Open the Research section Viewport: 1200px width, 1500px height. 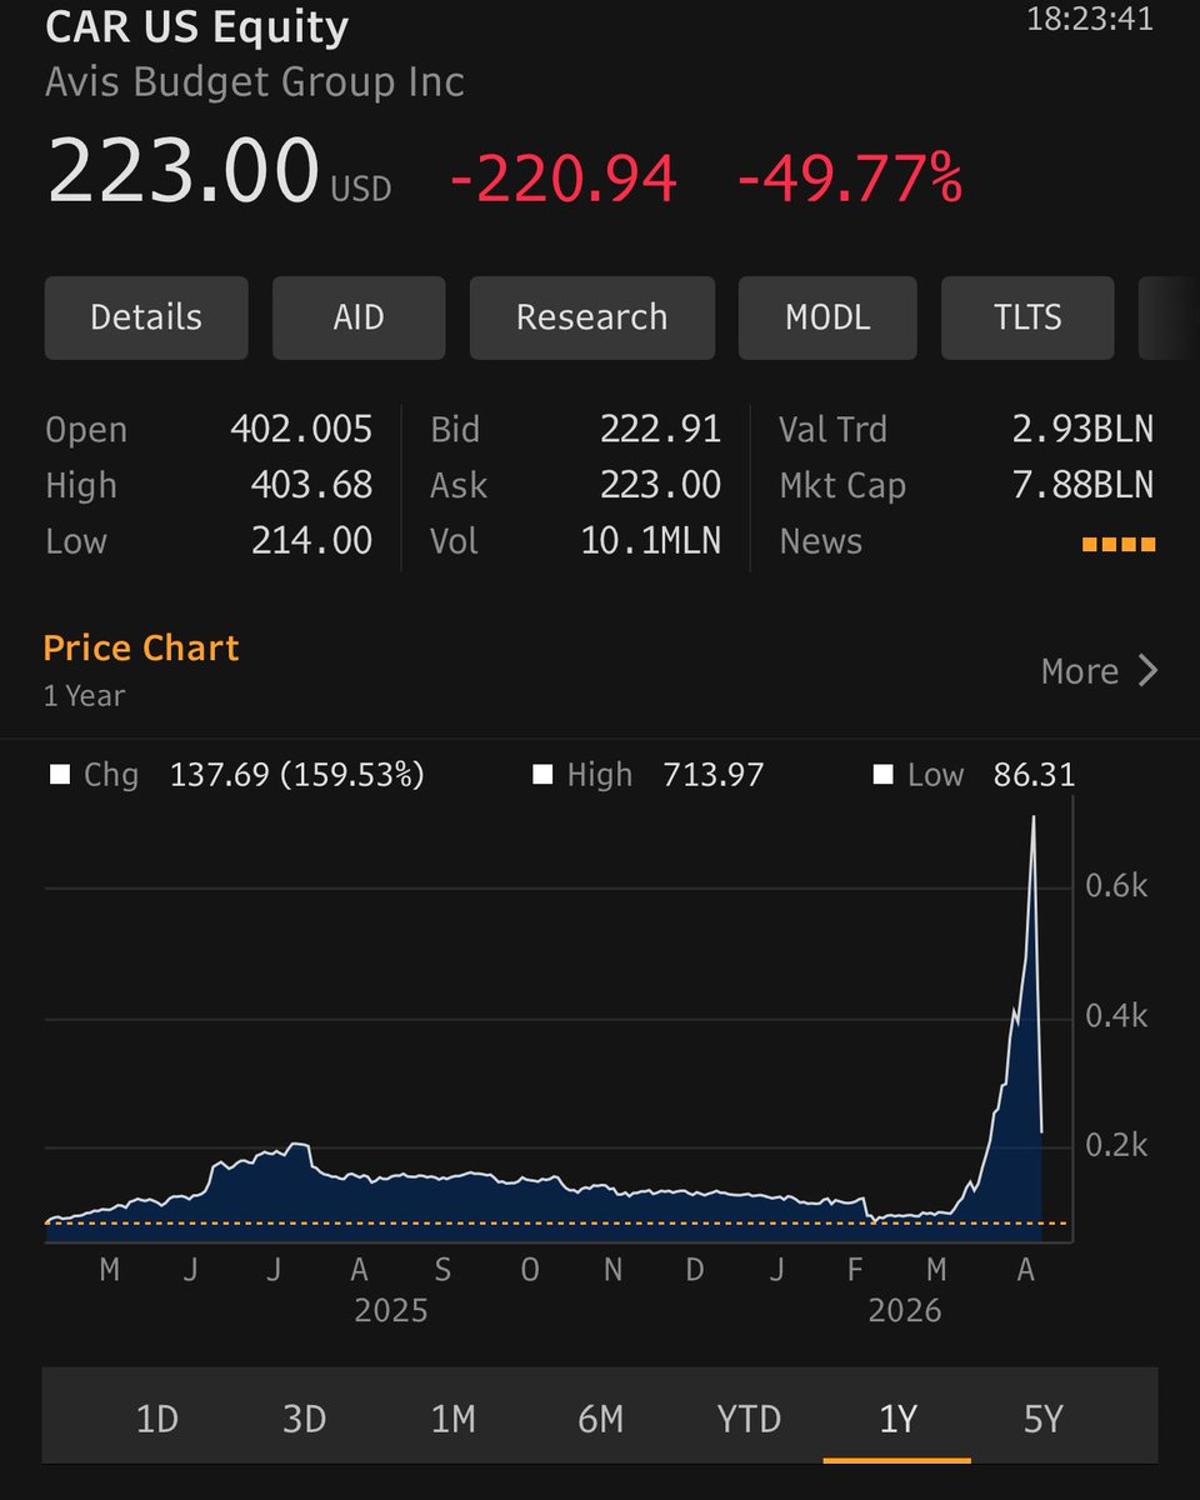[592, 318]
